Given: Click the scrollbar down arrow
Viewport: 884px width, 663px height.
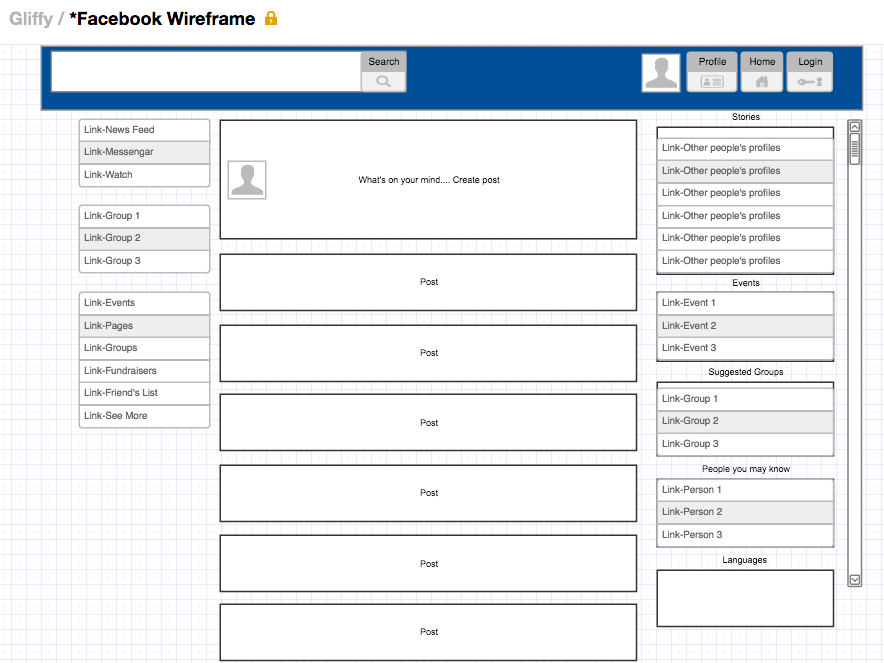Looking at the screenshot, I should pos(854,580).
